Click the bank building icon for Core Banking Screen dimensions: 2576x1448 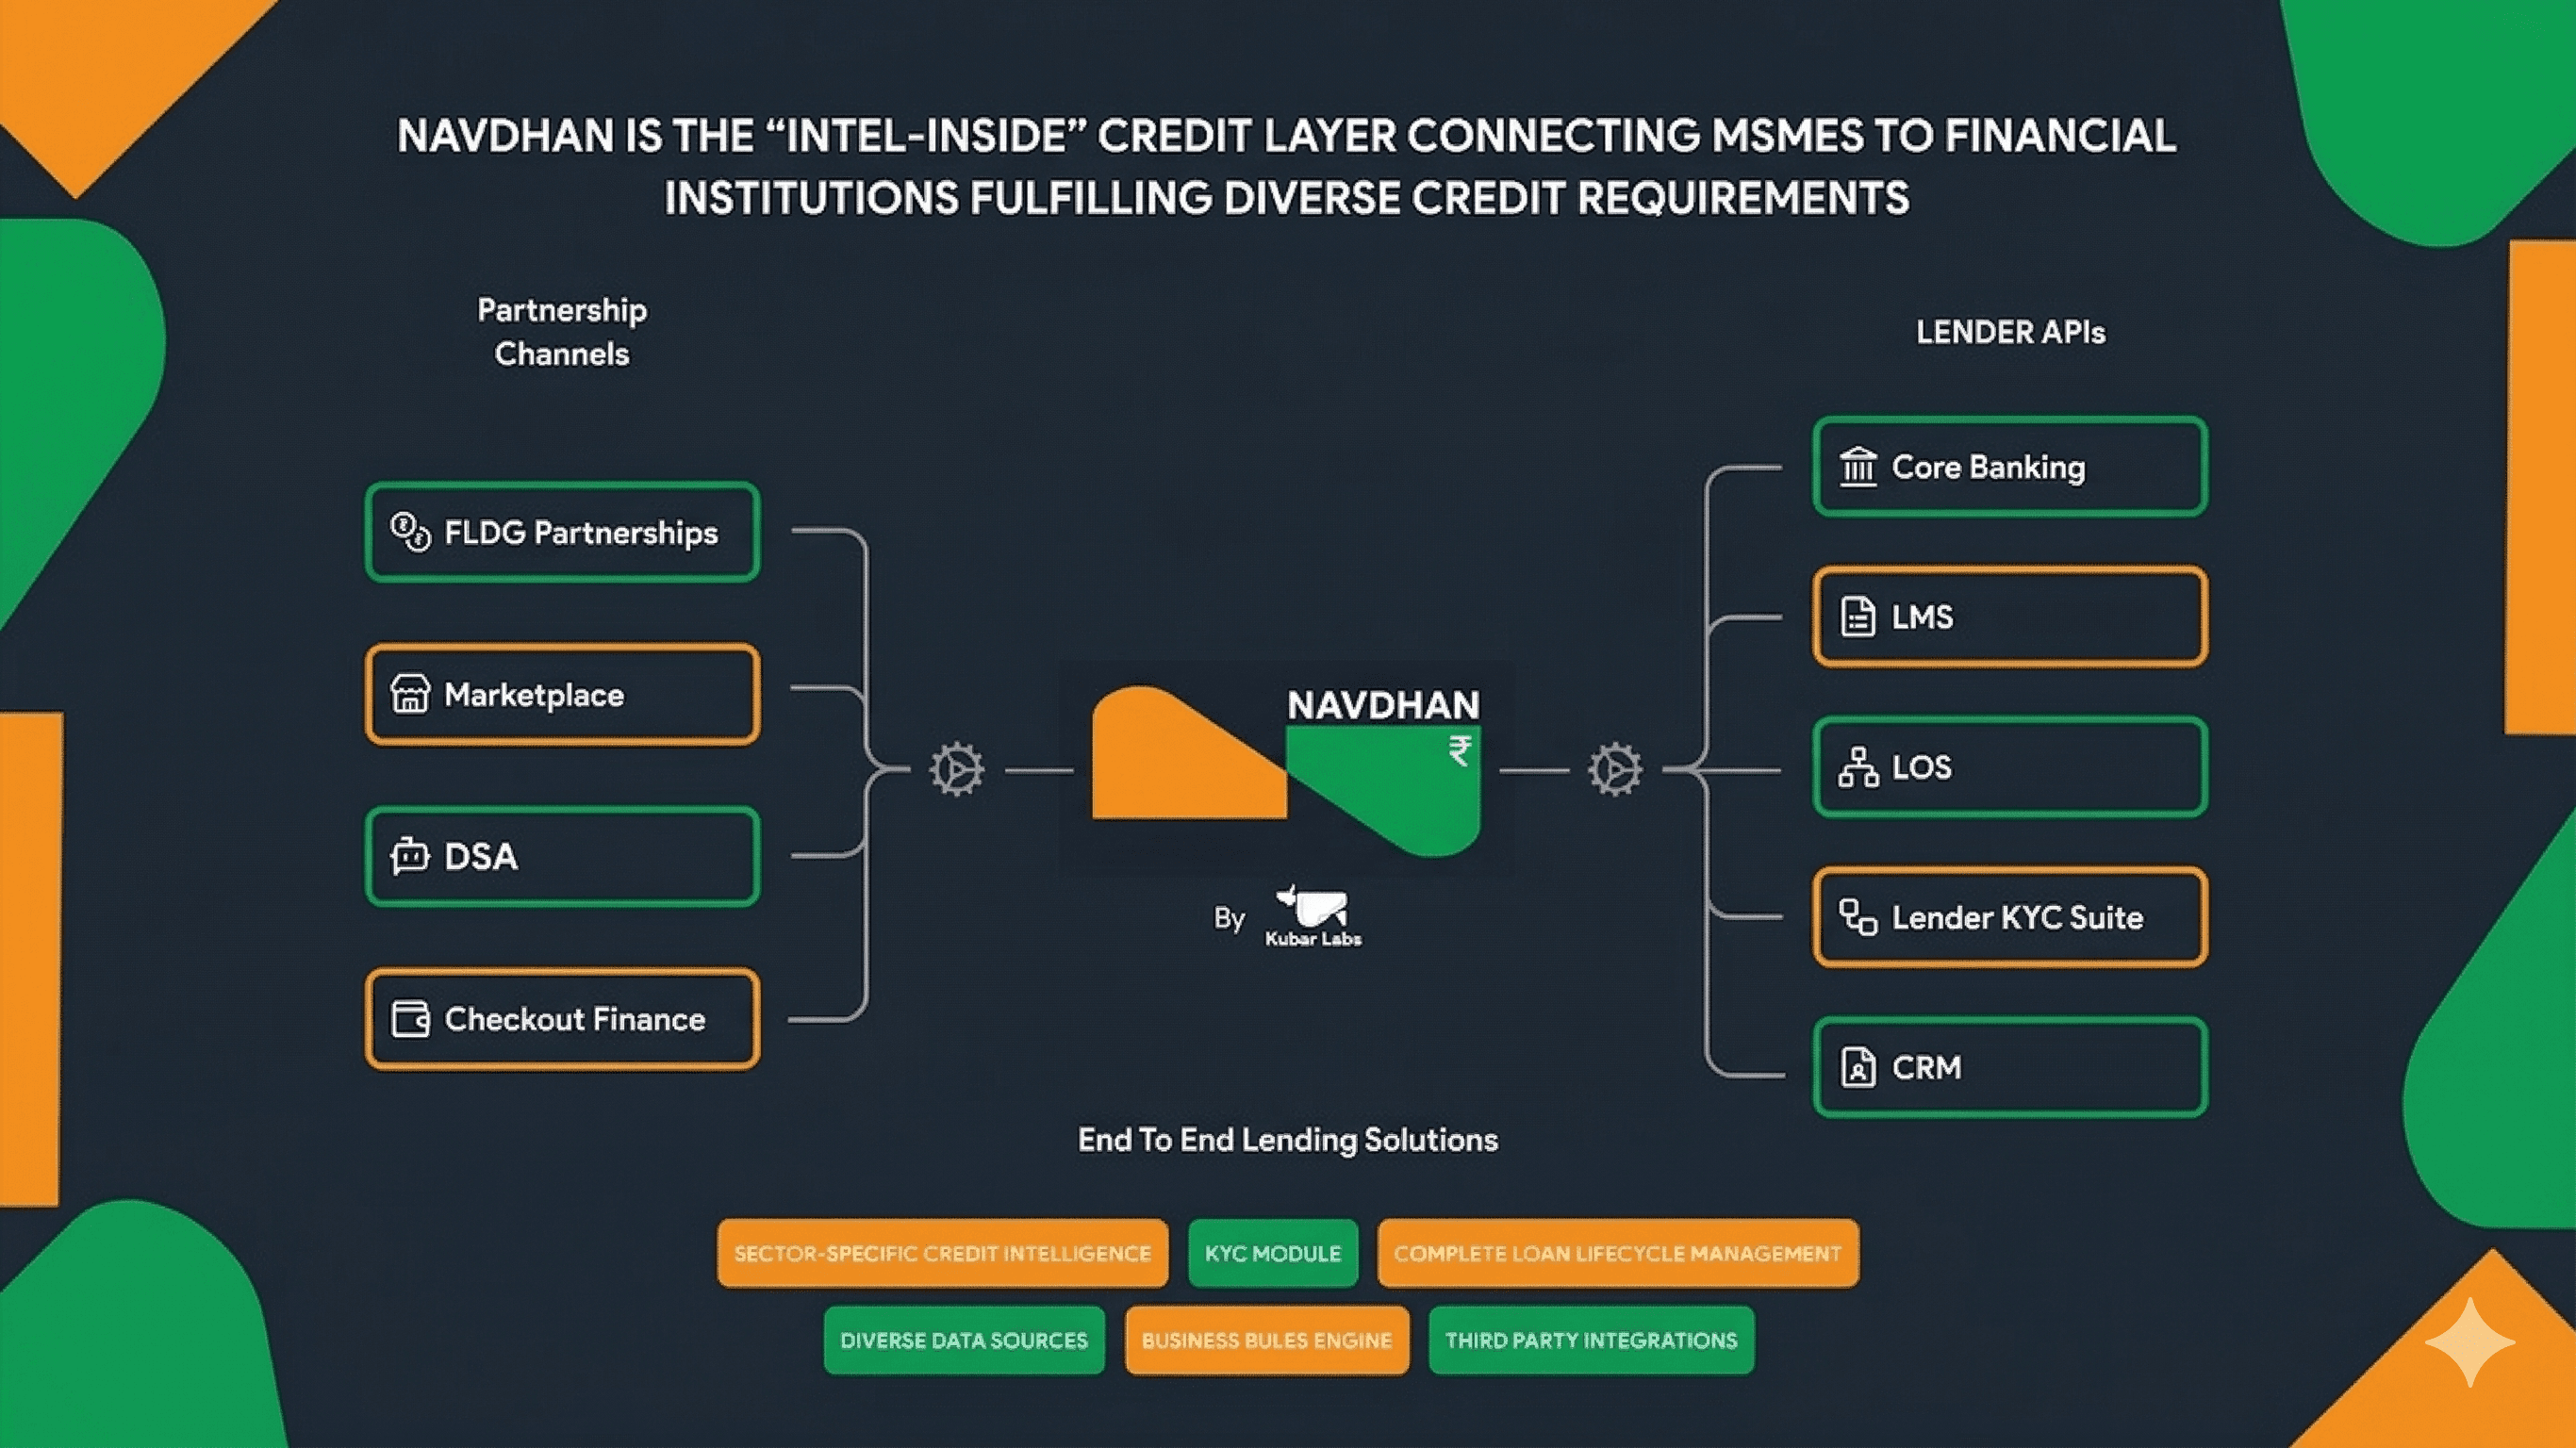(x=1858, y=467)
